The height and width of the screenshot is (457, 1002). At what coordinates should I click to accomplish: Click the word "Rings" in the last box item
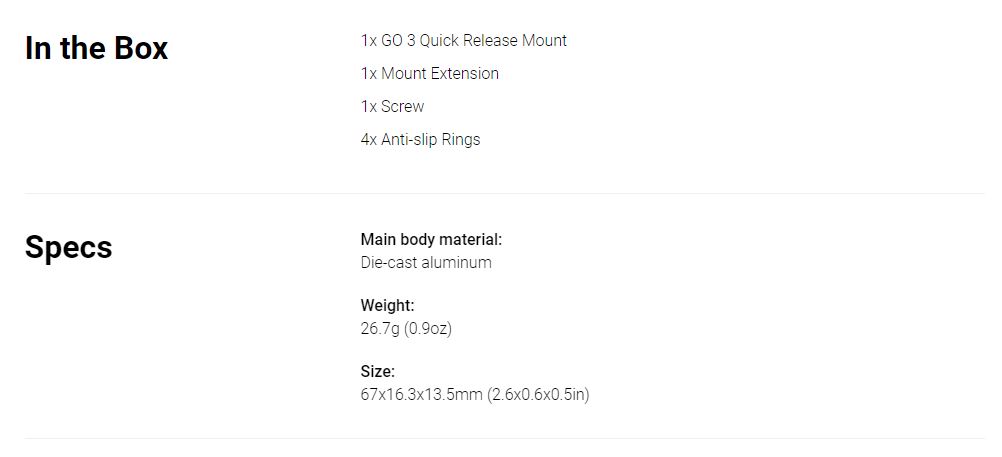[461, 139]
